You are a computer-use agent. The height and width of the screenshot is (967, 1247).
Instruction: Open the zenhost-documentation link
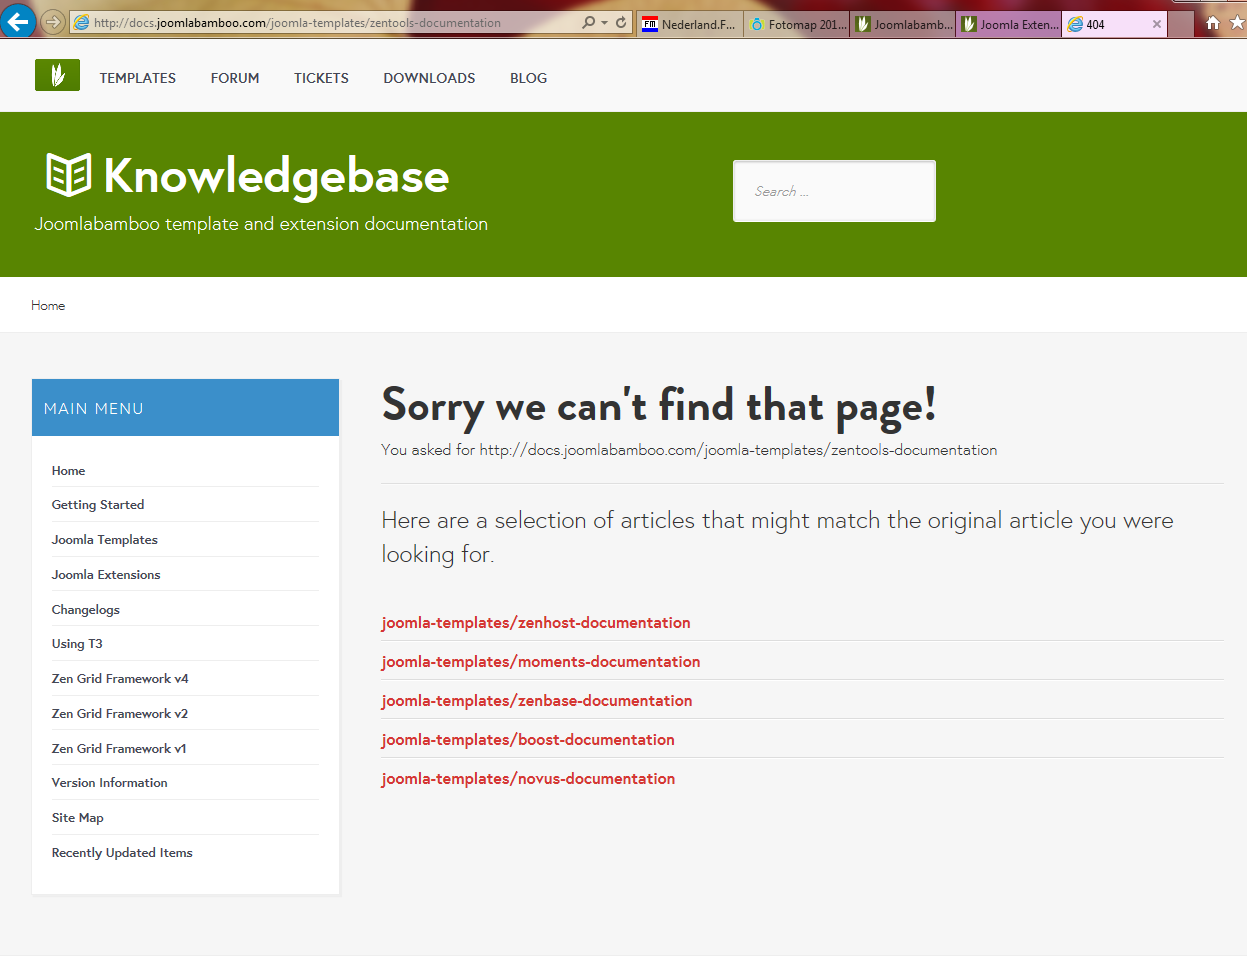tap(536, 623)
